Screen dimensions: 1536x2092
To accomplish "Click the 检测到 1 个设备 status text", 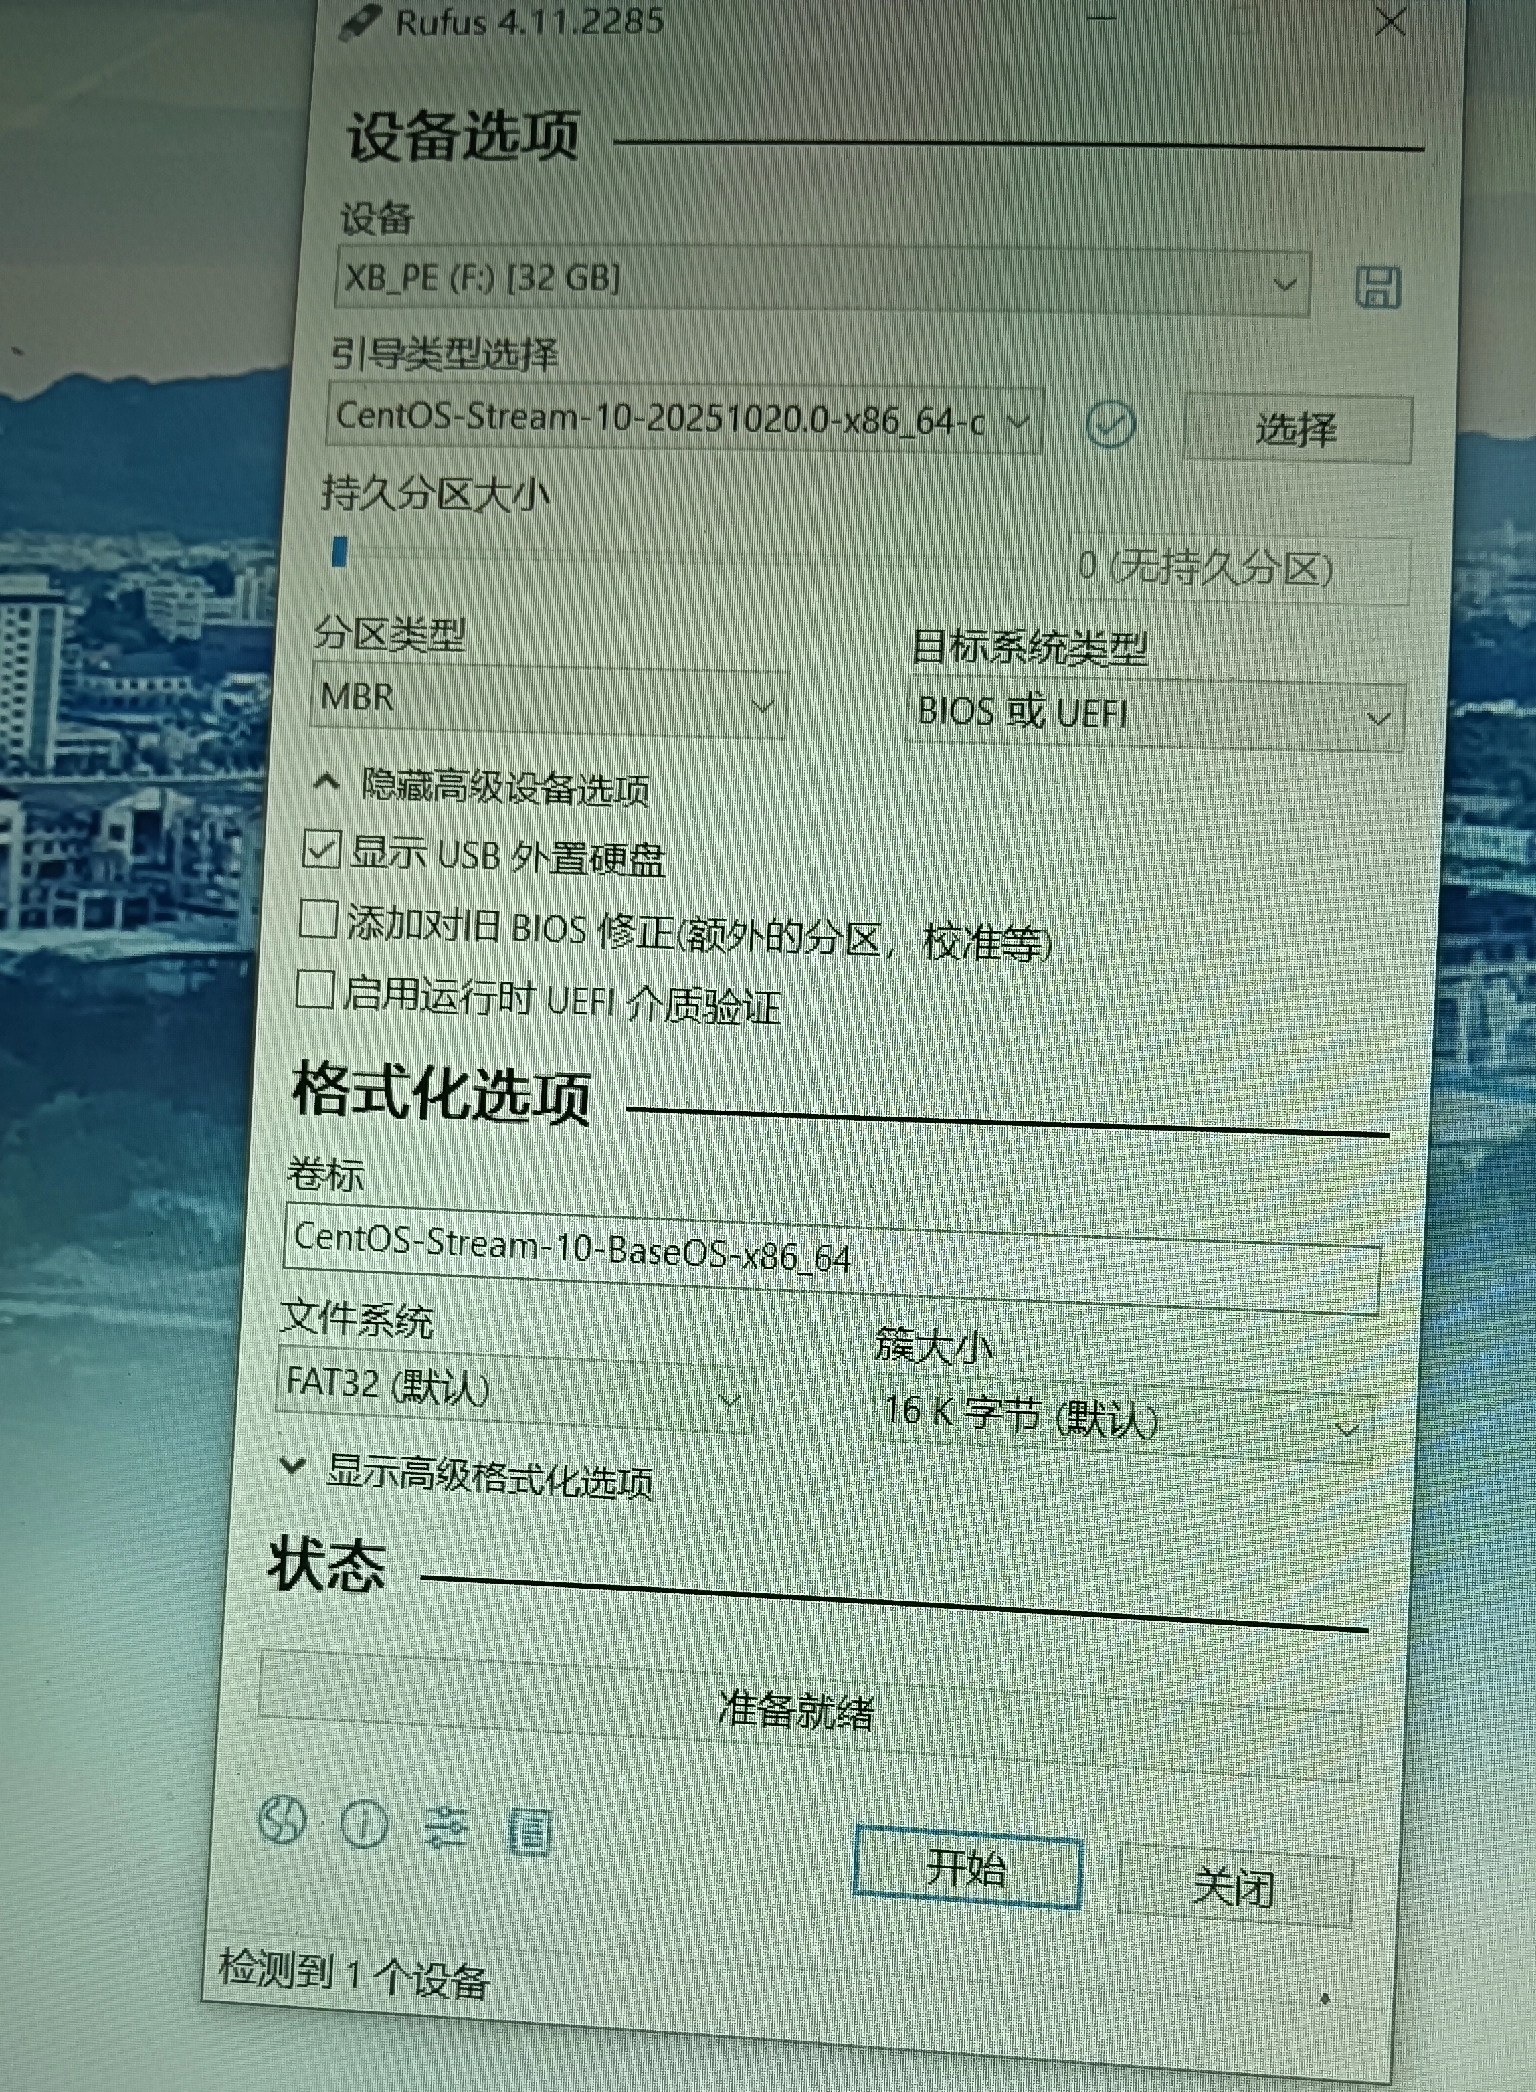I will (x=353, y=1975).
